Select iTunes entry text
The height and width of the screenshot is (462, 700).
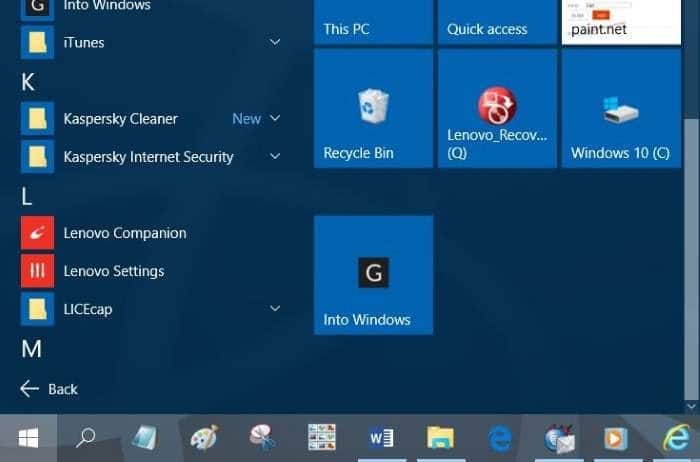click(84, 43)
